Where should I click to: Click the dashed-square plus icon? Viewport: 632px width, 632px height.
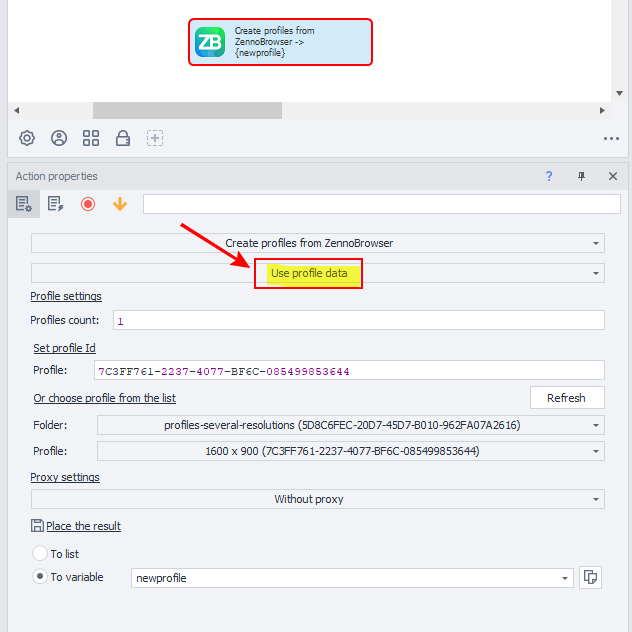click(155, 138)
